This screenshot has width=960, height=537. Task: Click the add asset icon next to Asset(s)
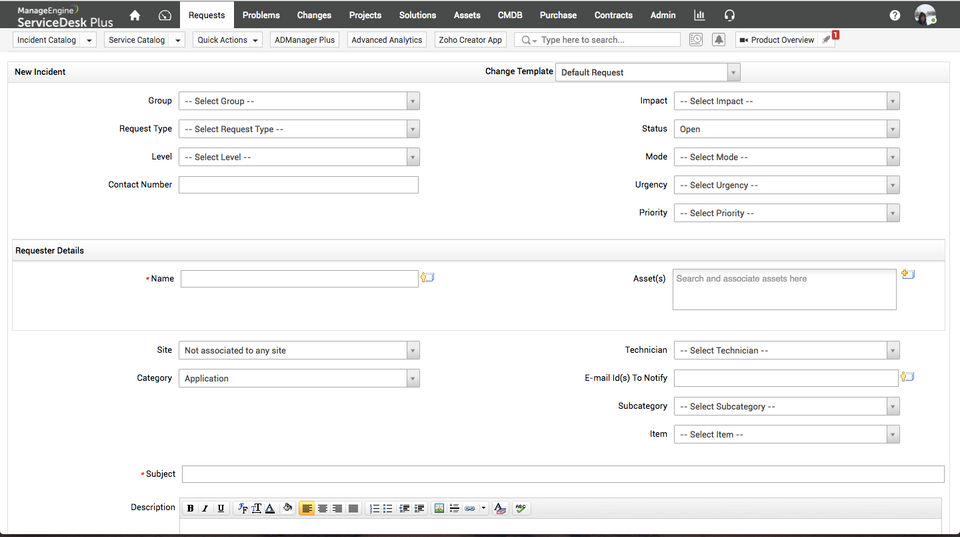[x=908, y=274]
